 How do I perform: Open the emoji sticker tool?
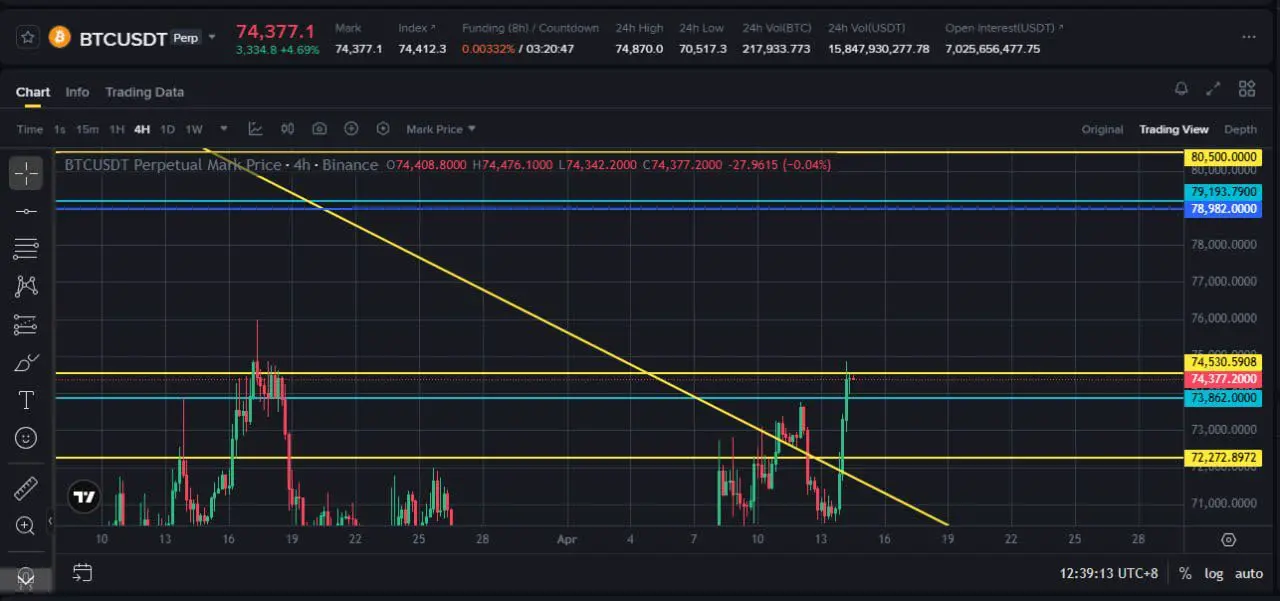tap(26, 438)
